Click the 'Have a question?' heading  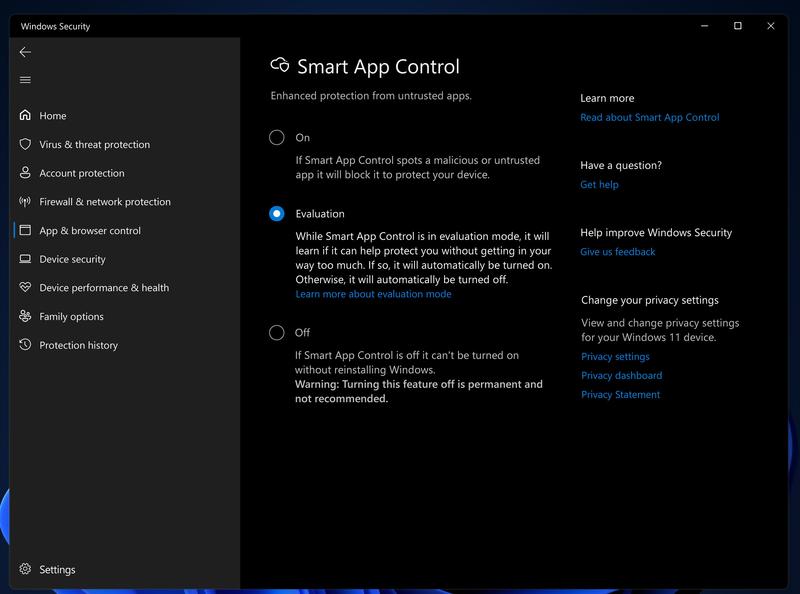click(621, 165)
